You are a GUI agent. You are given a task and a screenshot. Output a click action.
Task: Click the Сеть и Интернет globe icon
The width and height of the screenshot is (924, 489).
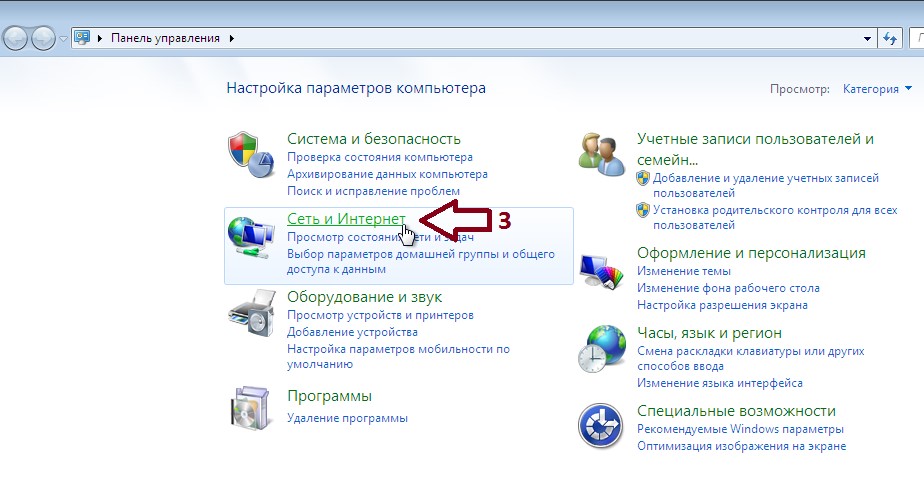[x=251, y=236]
